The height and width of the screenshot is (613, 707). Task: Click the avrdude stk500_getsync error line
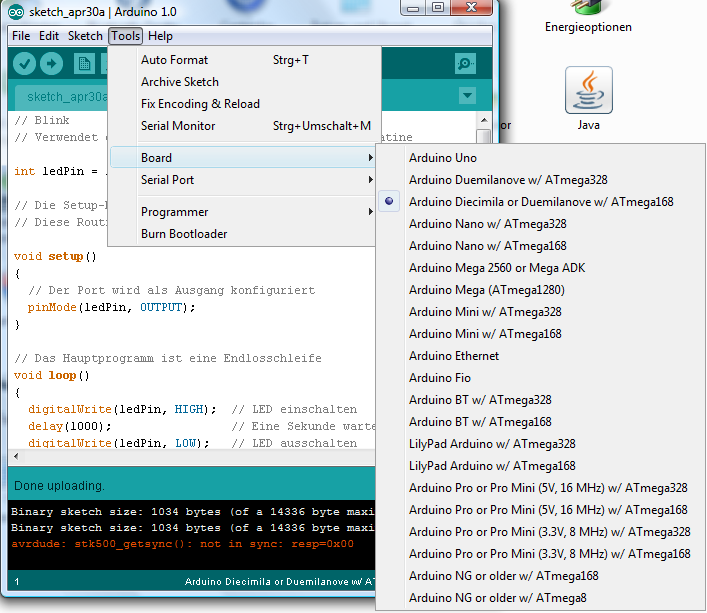(182, 544)
